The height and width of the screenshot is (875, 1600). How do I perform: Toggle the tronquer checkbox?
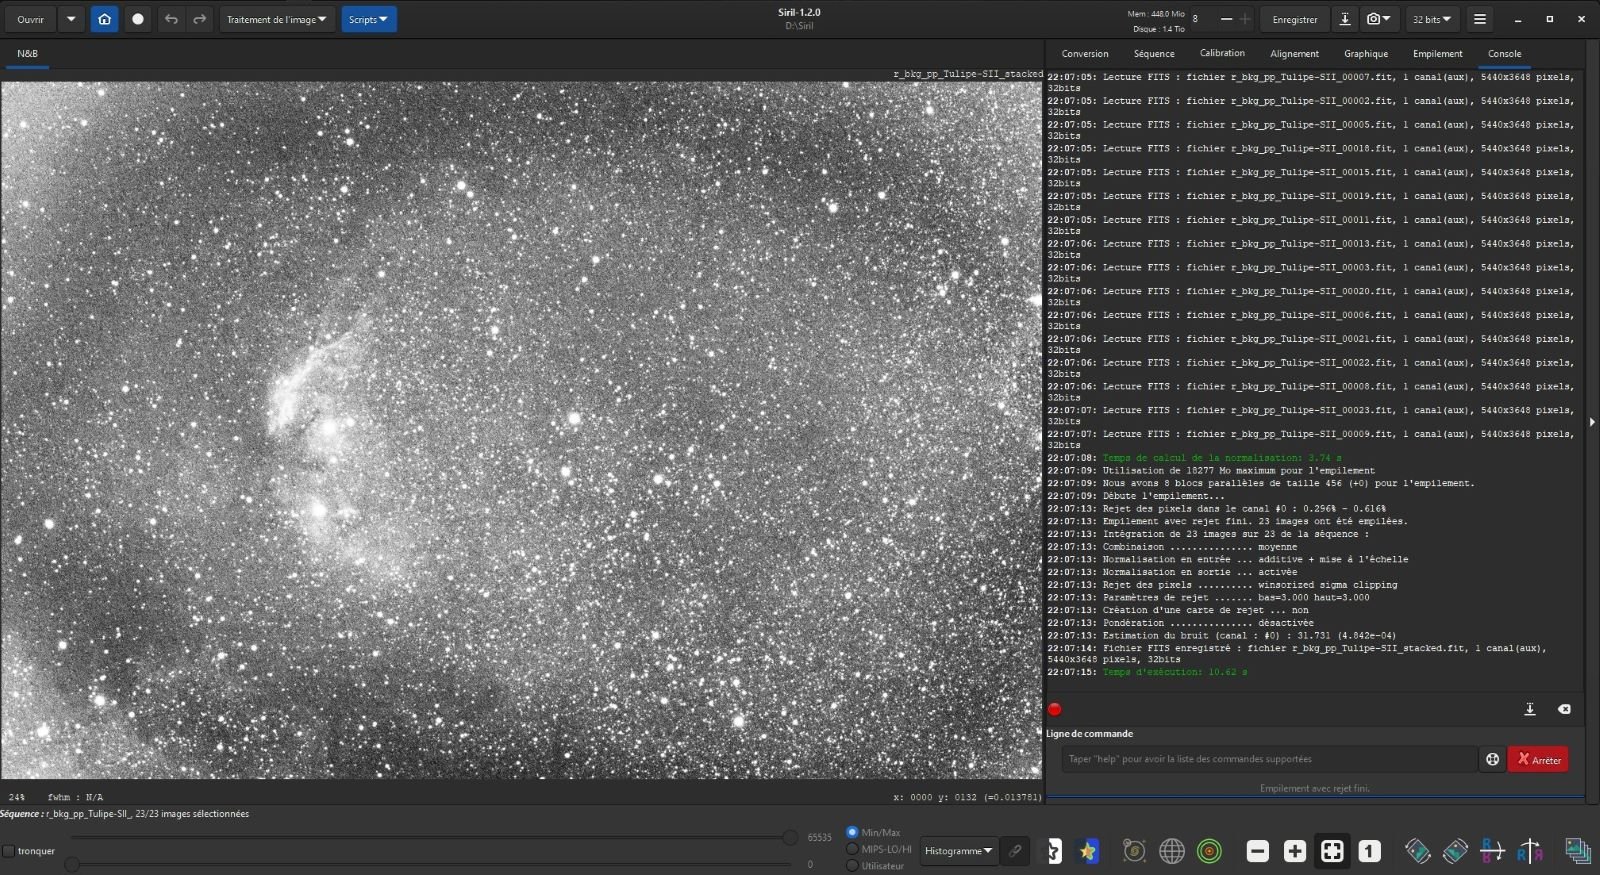(x=9, y=851)
